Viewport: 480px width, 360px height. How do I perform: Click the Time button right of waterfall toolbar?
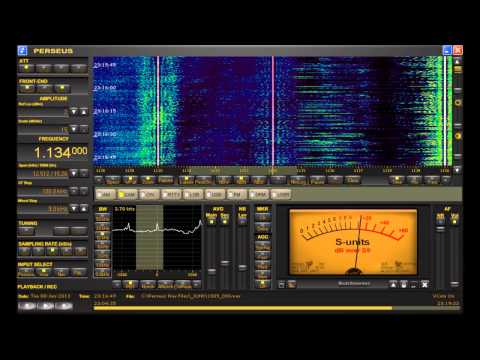(397, 180)
